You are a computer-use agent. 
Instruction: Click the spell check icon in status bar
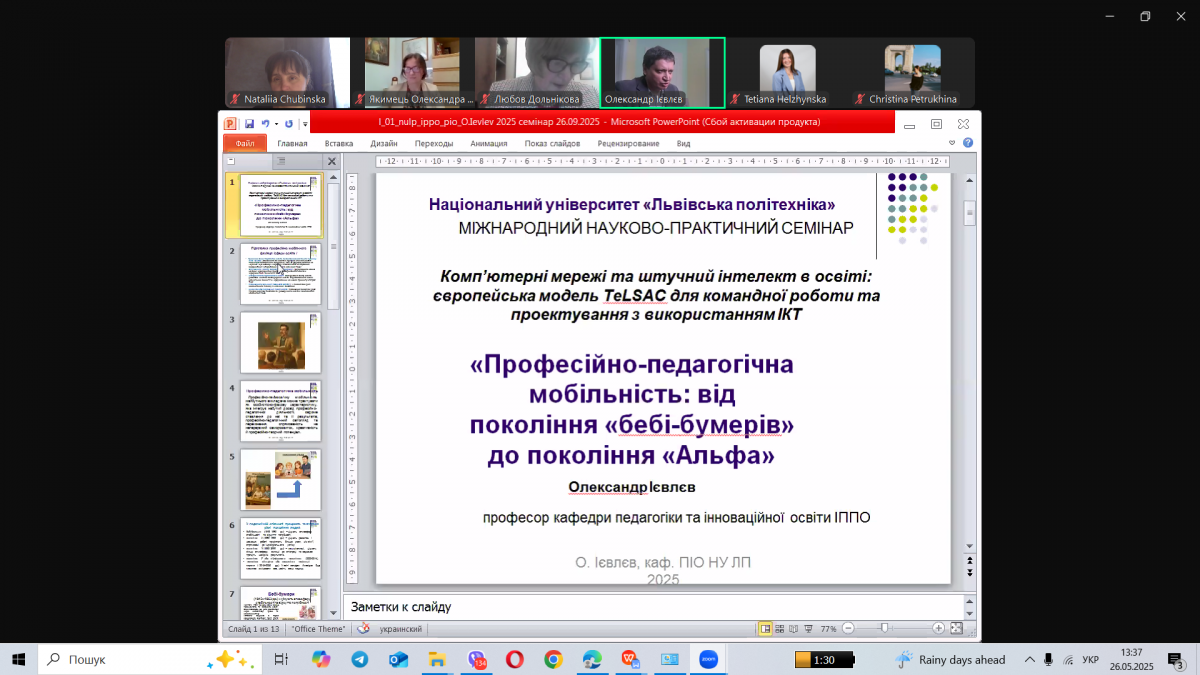(x=362, y=629)
